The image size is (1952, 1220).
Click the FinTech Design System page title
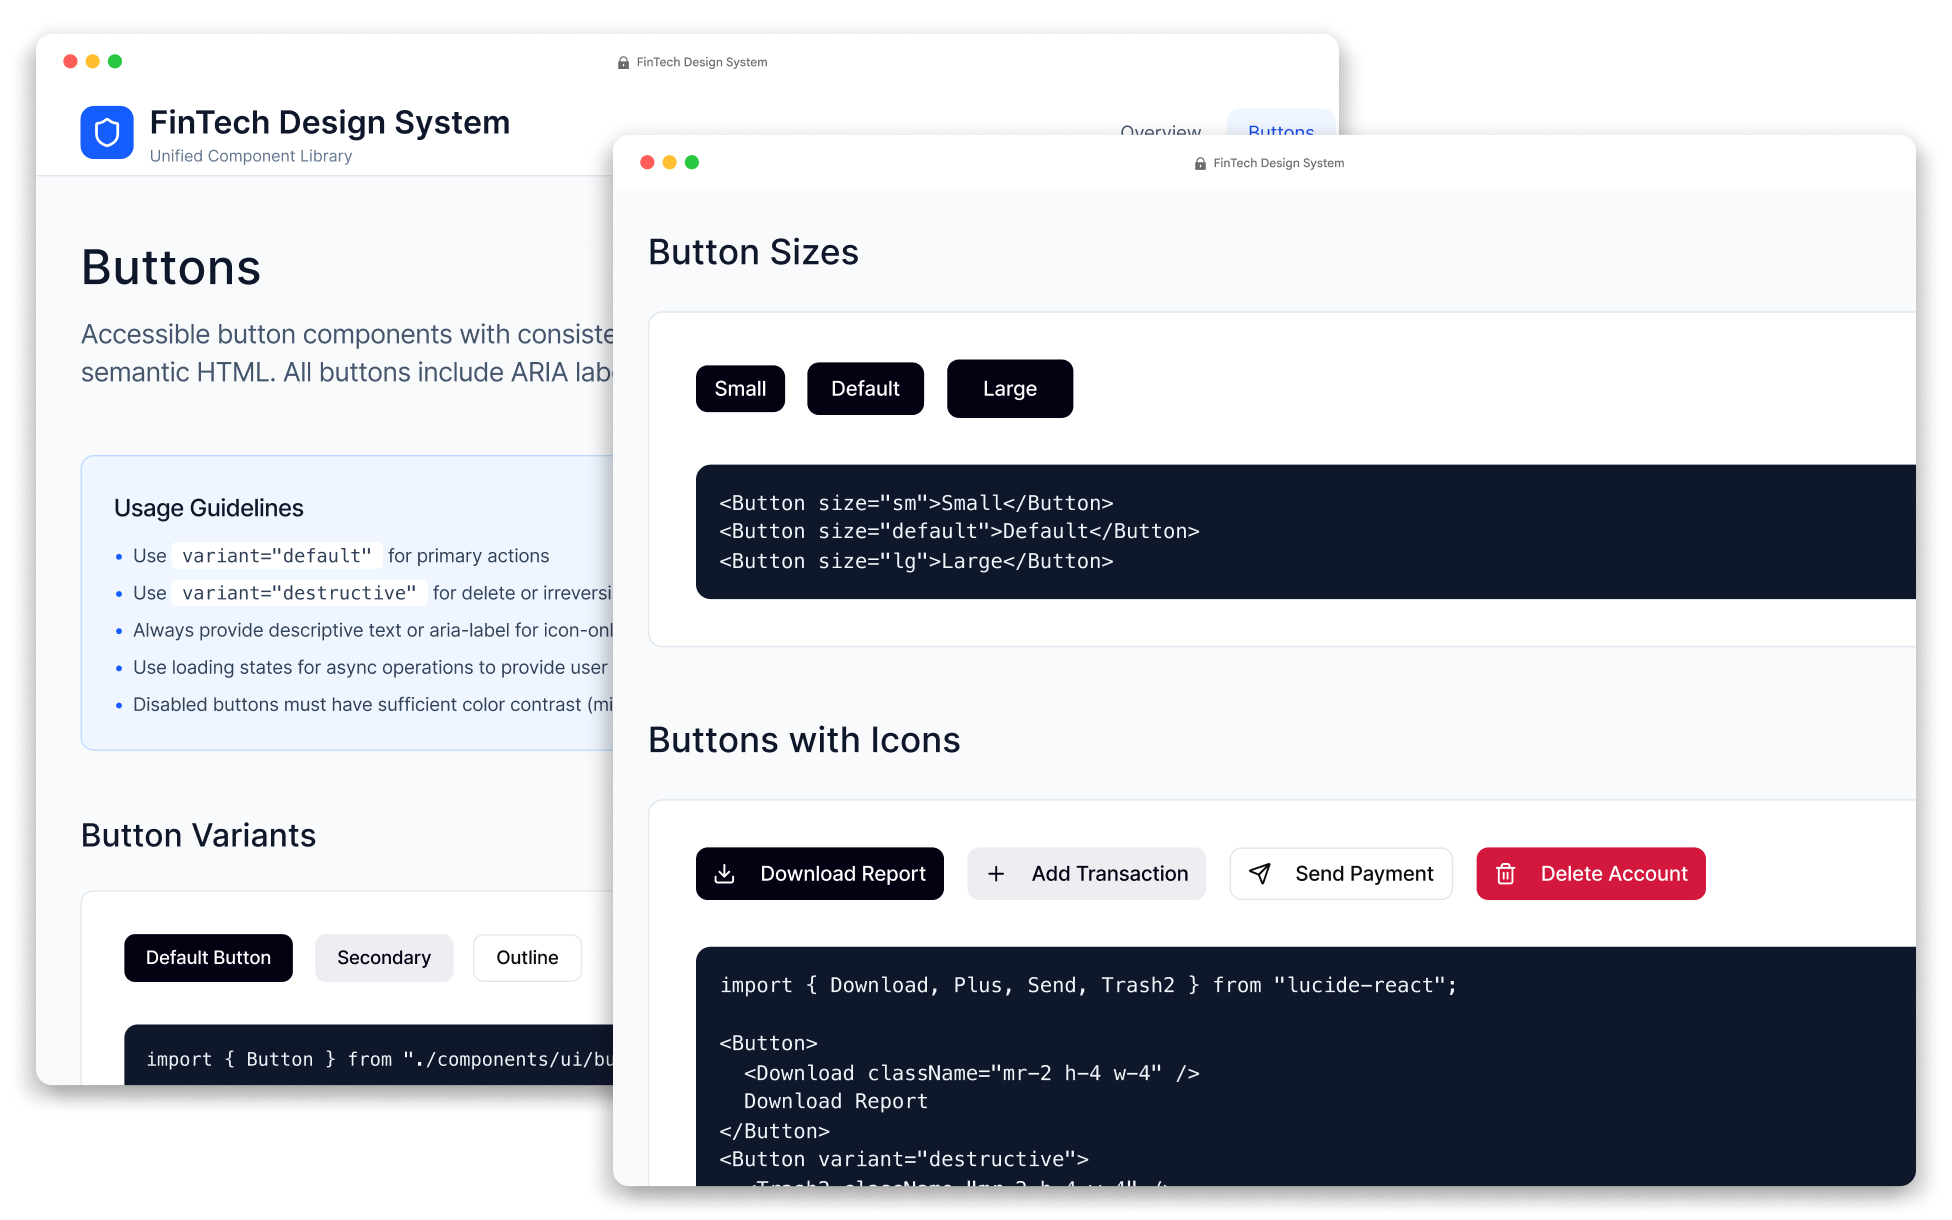tap(330, 122)
